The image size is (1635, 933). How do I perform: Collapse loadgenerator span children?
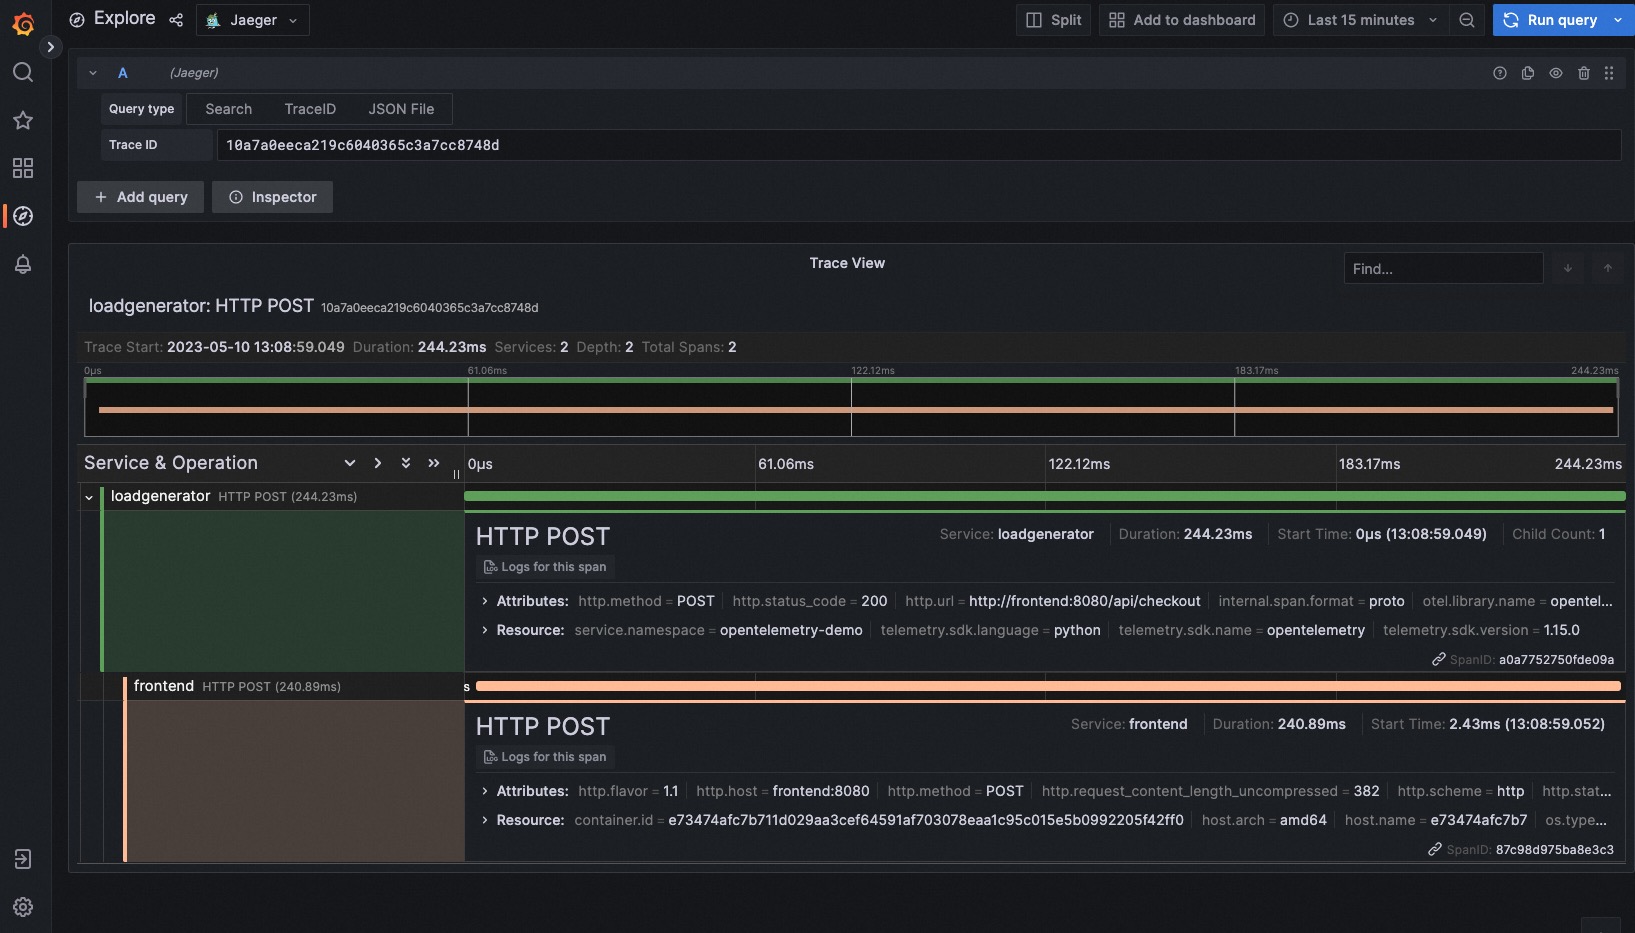(x=89, y=497)
